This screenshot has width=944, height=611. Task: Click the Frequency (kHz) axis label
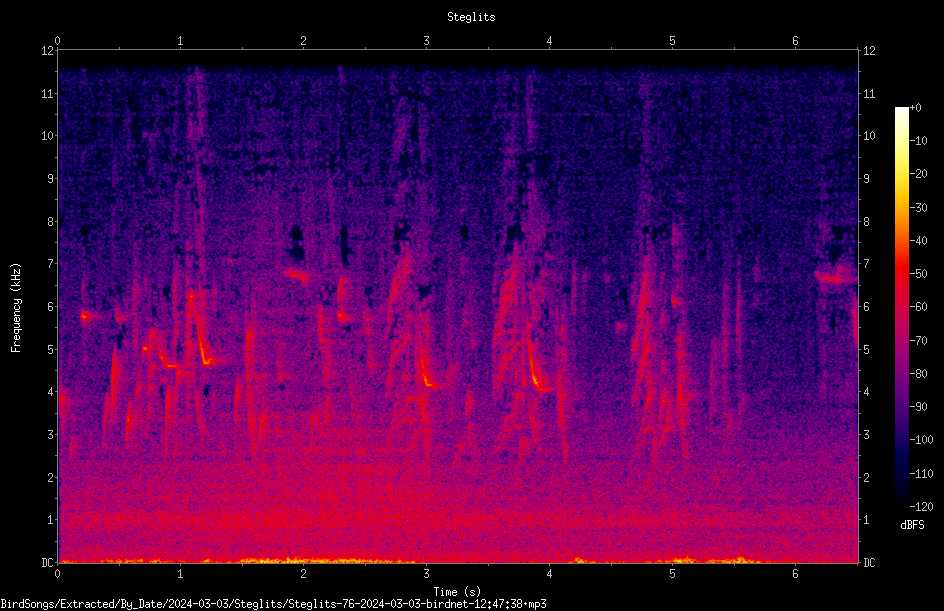[16, 308]
